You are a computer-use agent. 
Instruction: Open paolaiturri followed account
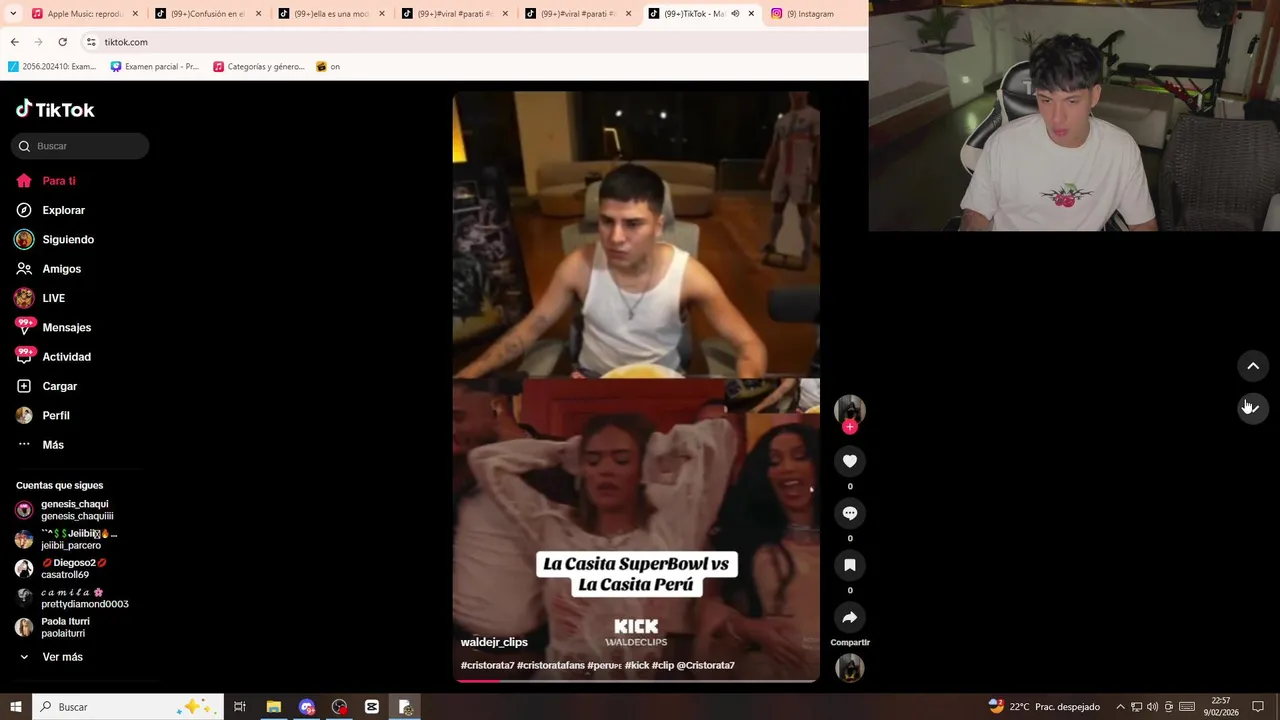click(52, 627)
